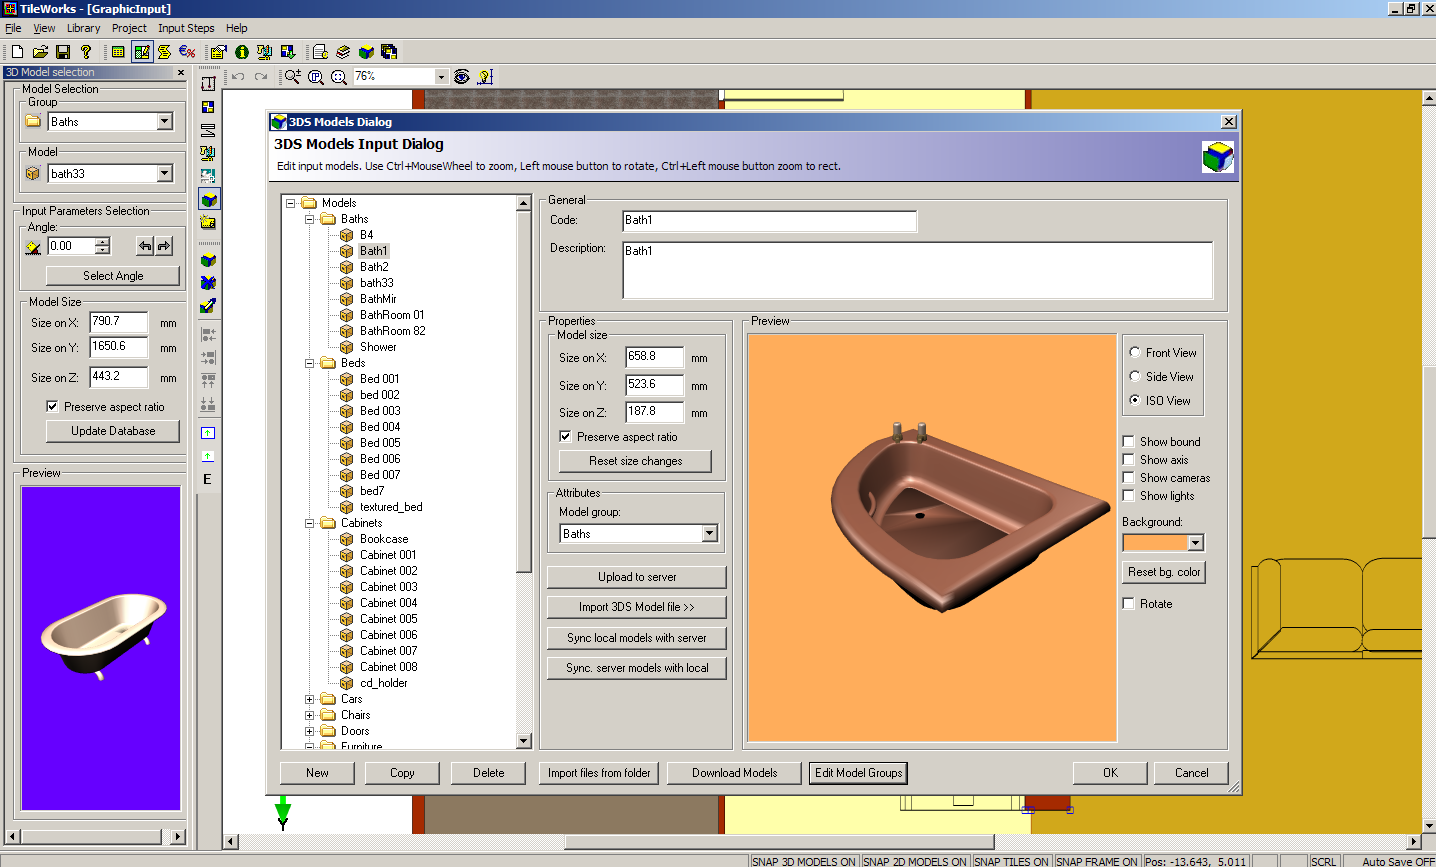The image size is (1436, 867).
Task: Click the undo arrow icon
Action: (238, 76)
